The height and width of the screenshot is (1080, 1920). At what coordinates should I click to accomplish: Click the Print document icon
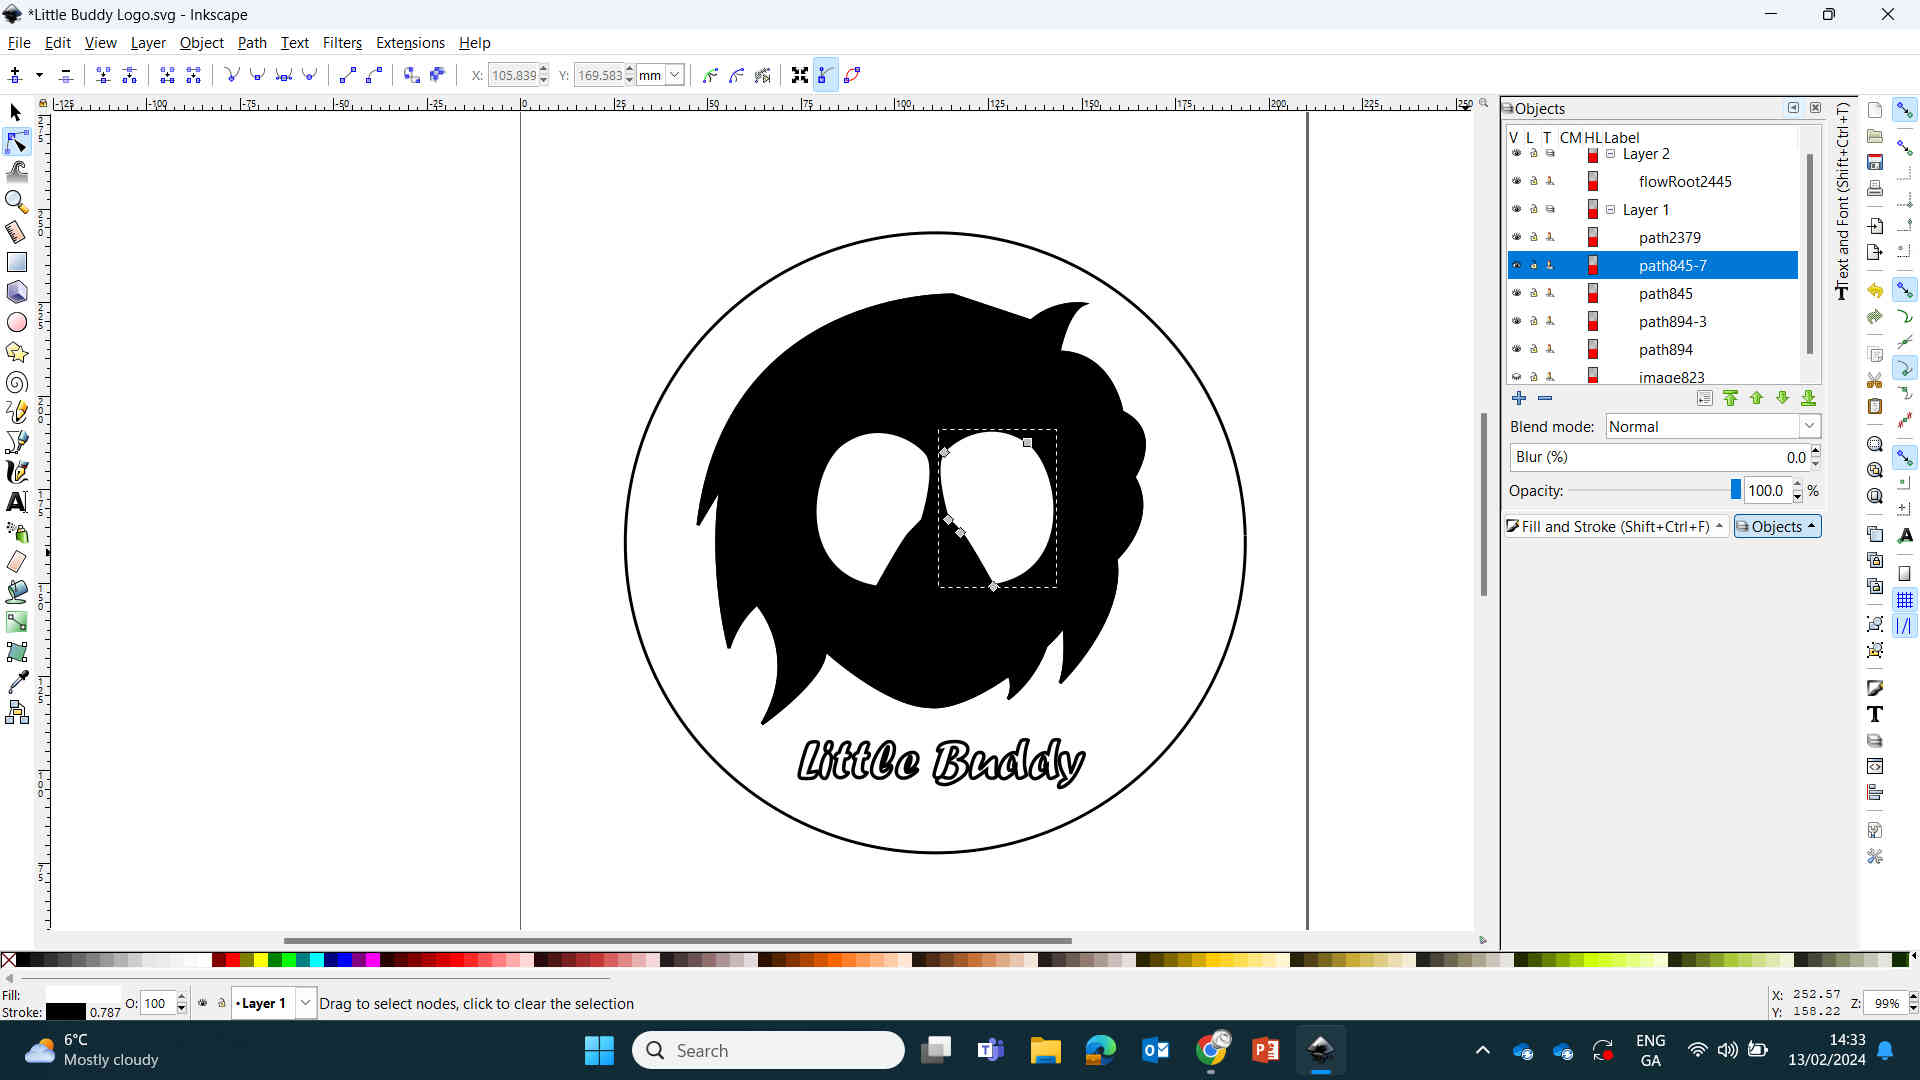click(x=1875, y=188)
